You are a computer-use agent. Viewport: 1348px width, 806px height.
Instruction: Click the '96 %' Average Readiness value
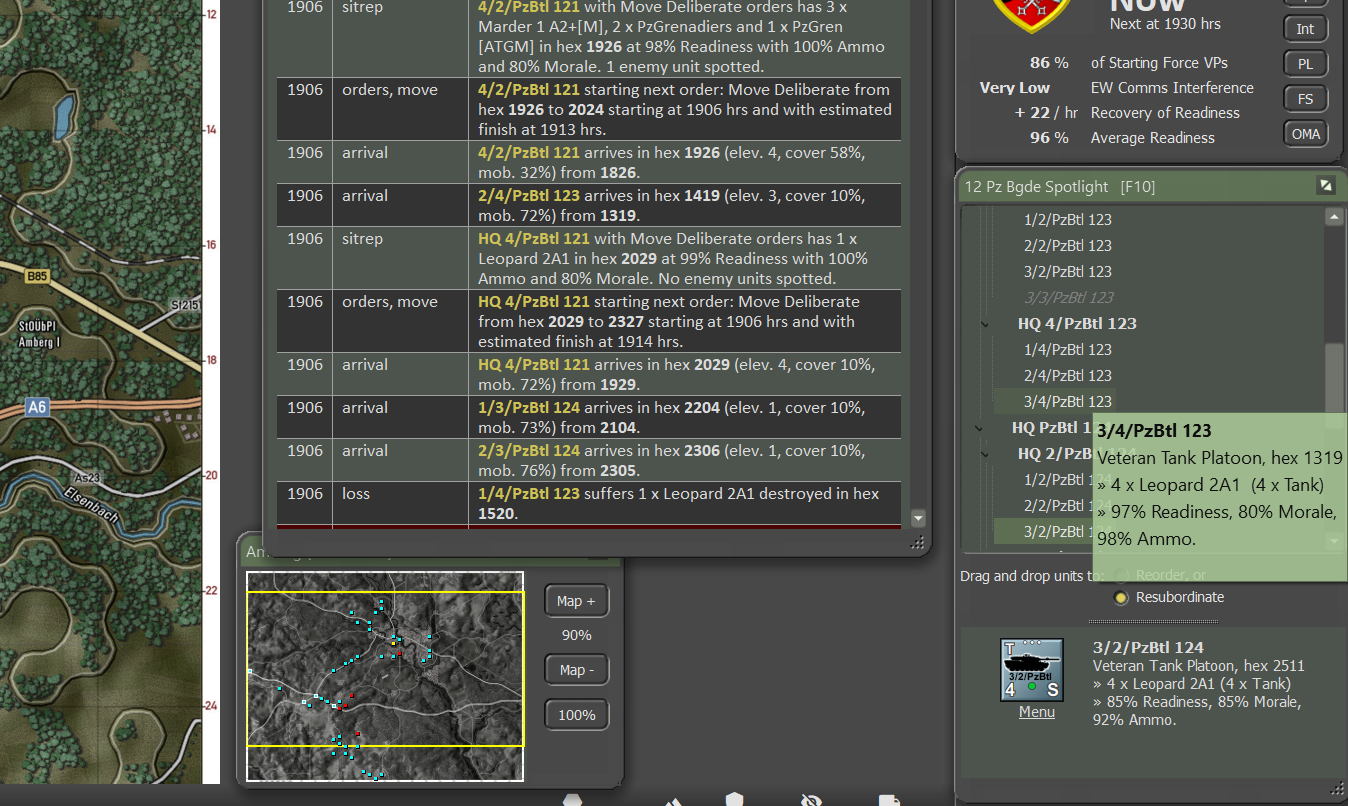pos(1049,138)
